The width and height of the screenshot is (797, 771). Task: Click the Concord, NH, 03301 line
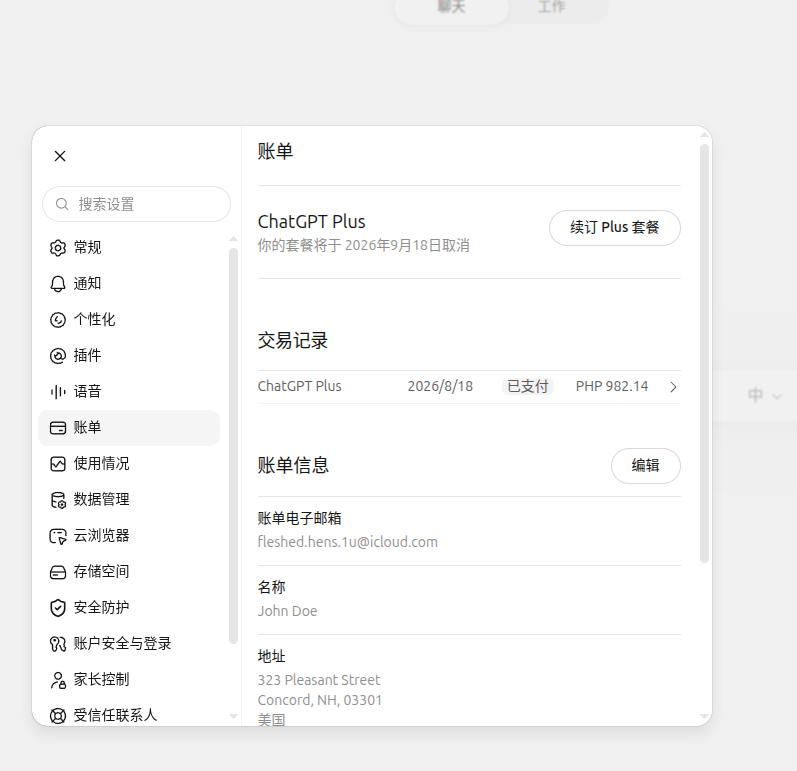(320, 700)
